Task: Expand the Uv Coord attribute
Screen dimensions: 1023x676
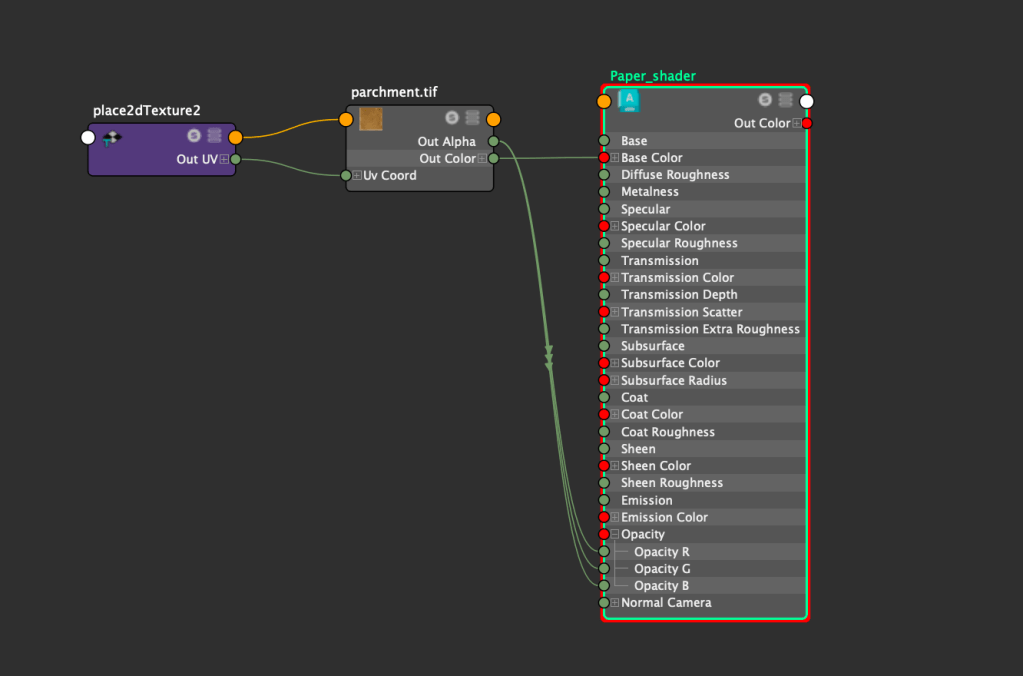Action: pos(357,176)
